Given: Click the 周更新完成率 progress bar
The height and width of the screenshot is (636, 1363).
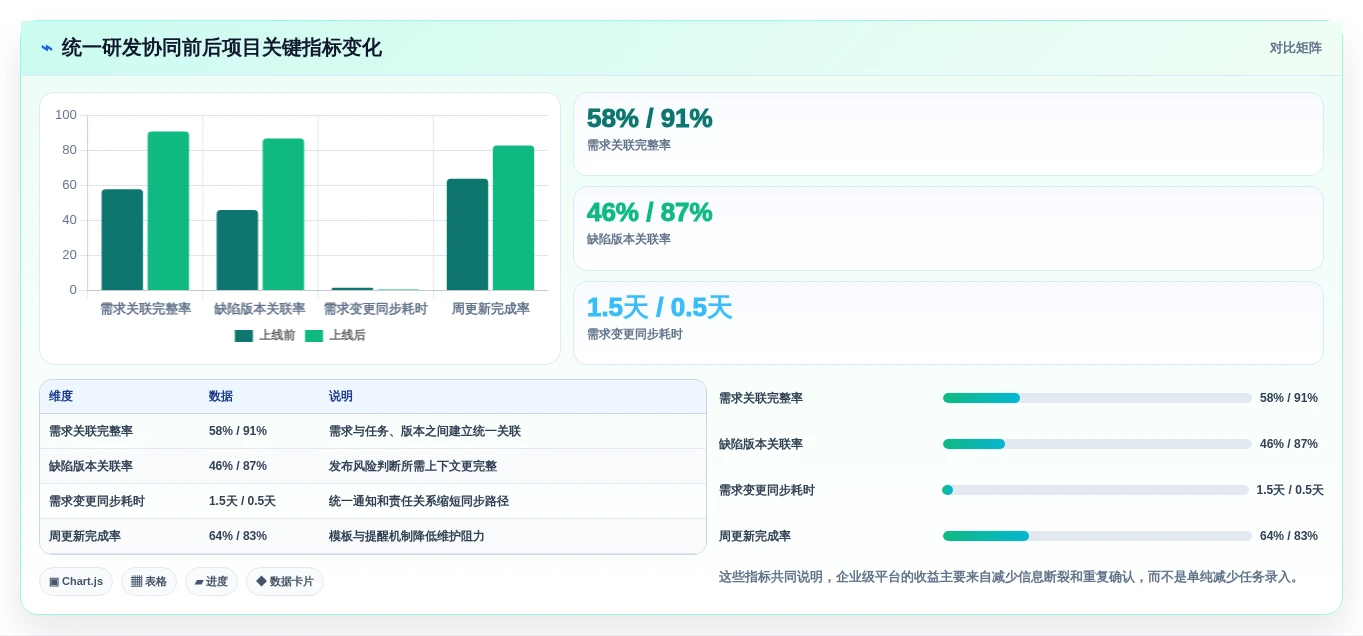Looking at the screenshot, I should pyautogui.click(x=1097, y=536).
